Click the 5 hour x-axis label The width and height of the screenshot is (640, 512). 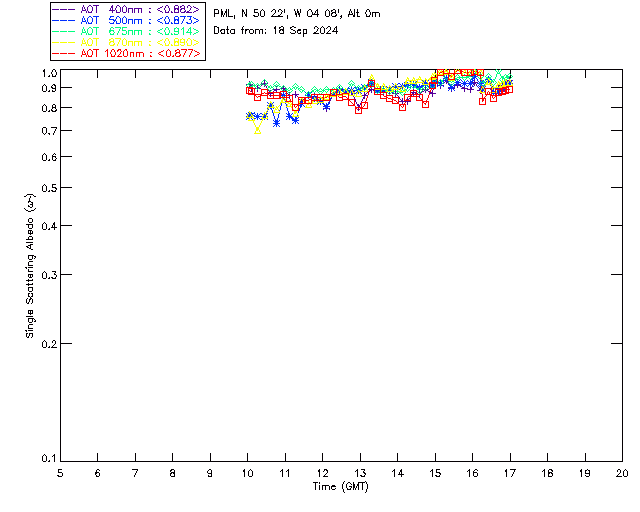pyautogui.click(x=60, y=473)
